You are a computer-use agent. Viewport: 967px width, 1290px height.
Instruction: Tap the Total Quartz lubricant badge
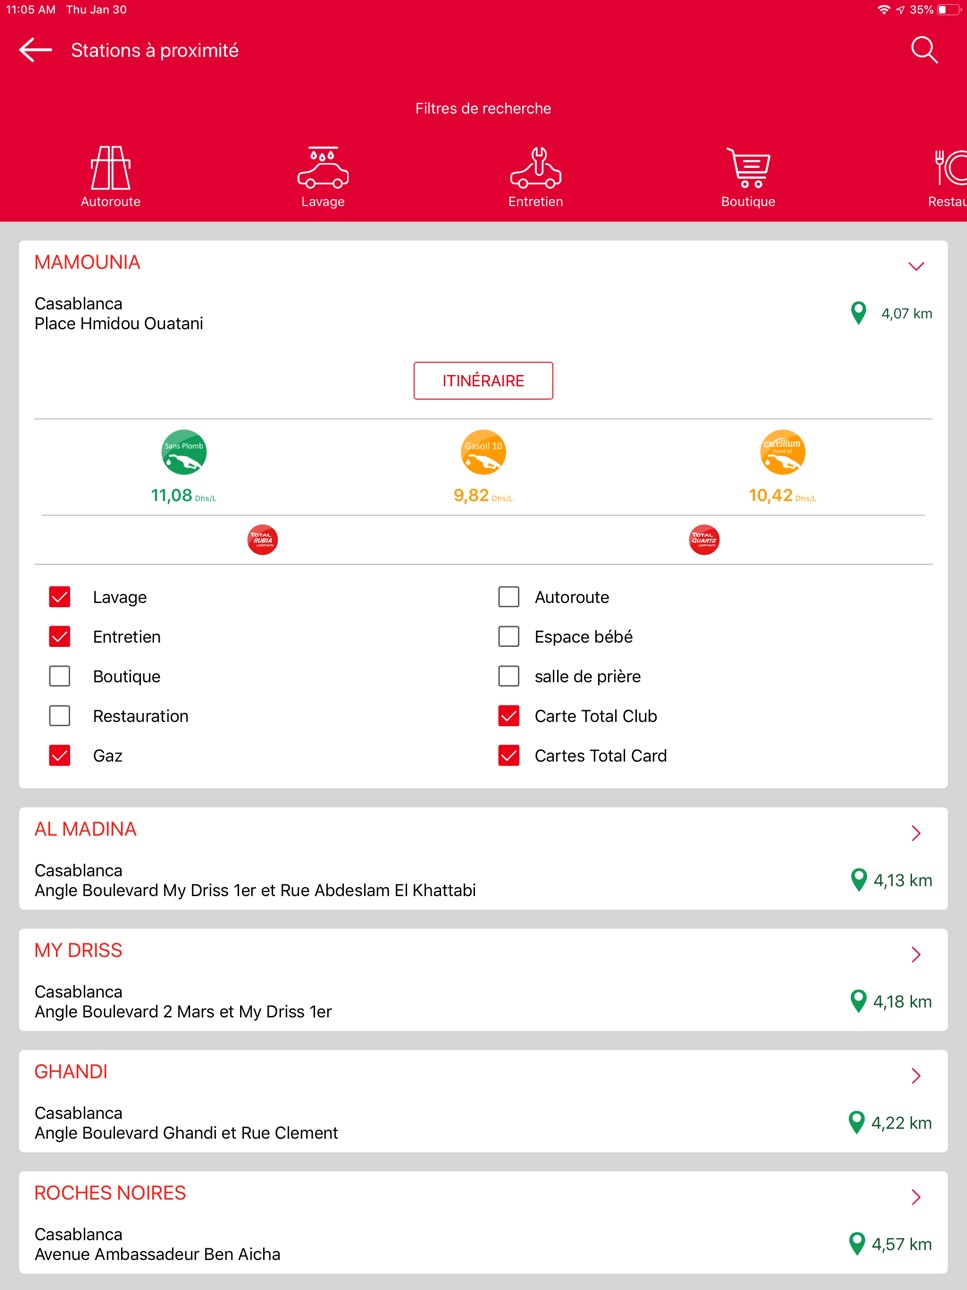point(705,540)
